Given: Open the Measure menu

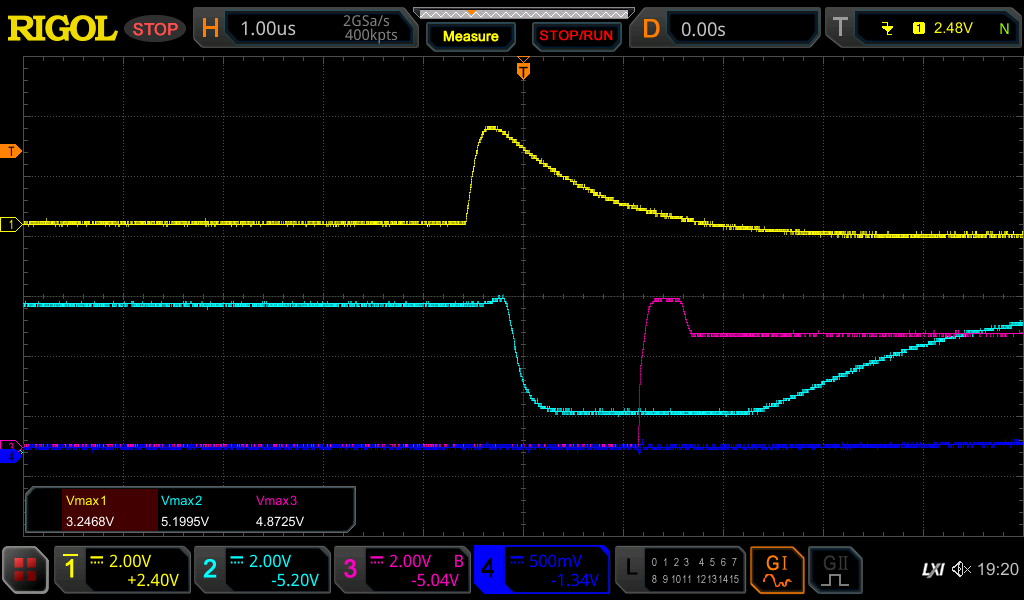Looking at the screenshot, I should click(470, 37).
